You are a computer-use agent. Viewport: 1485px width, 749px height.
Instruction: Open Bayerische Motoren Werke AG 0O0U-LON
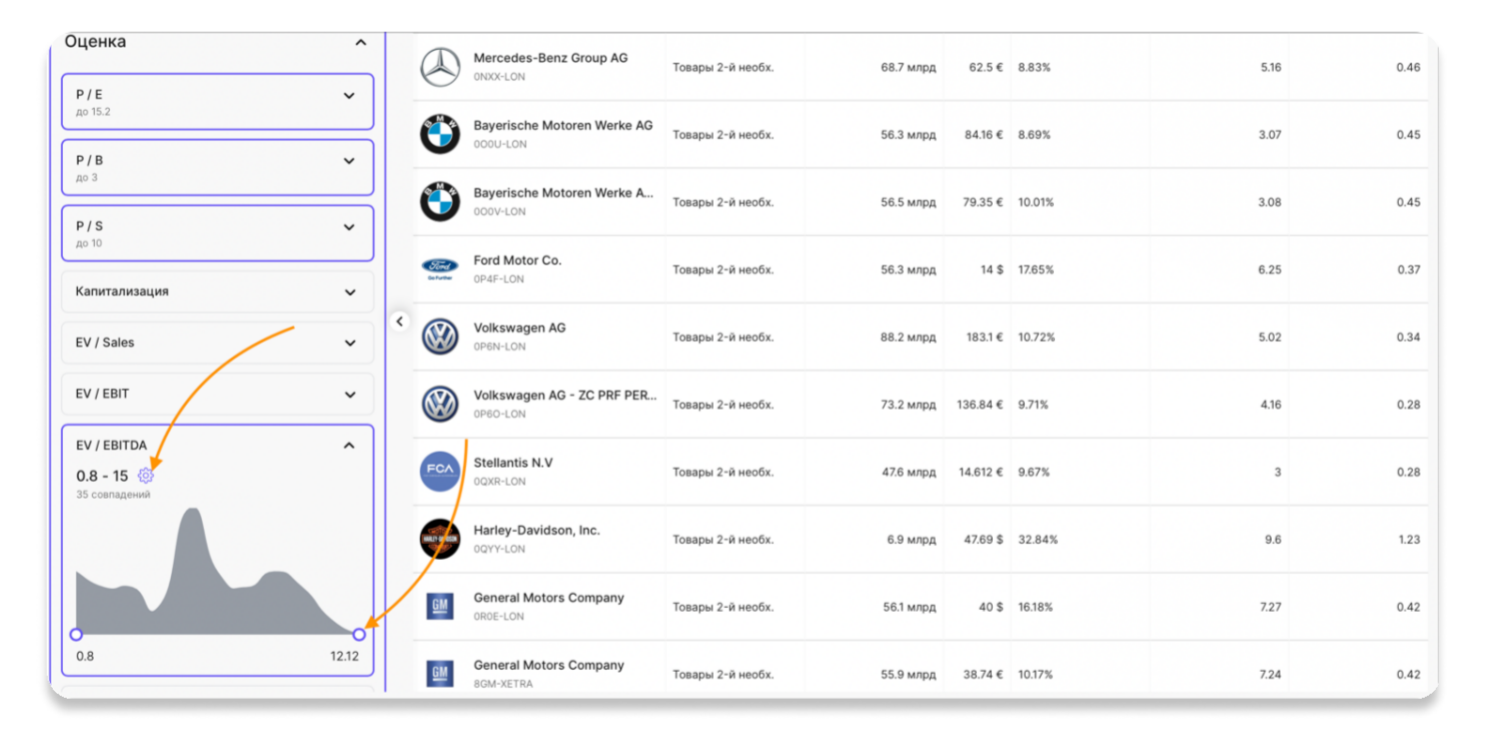563,125
